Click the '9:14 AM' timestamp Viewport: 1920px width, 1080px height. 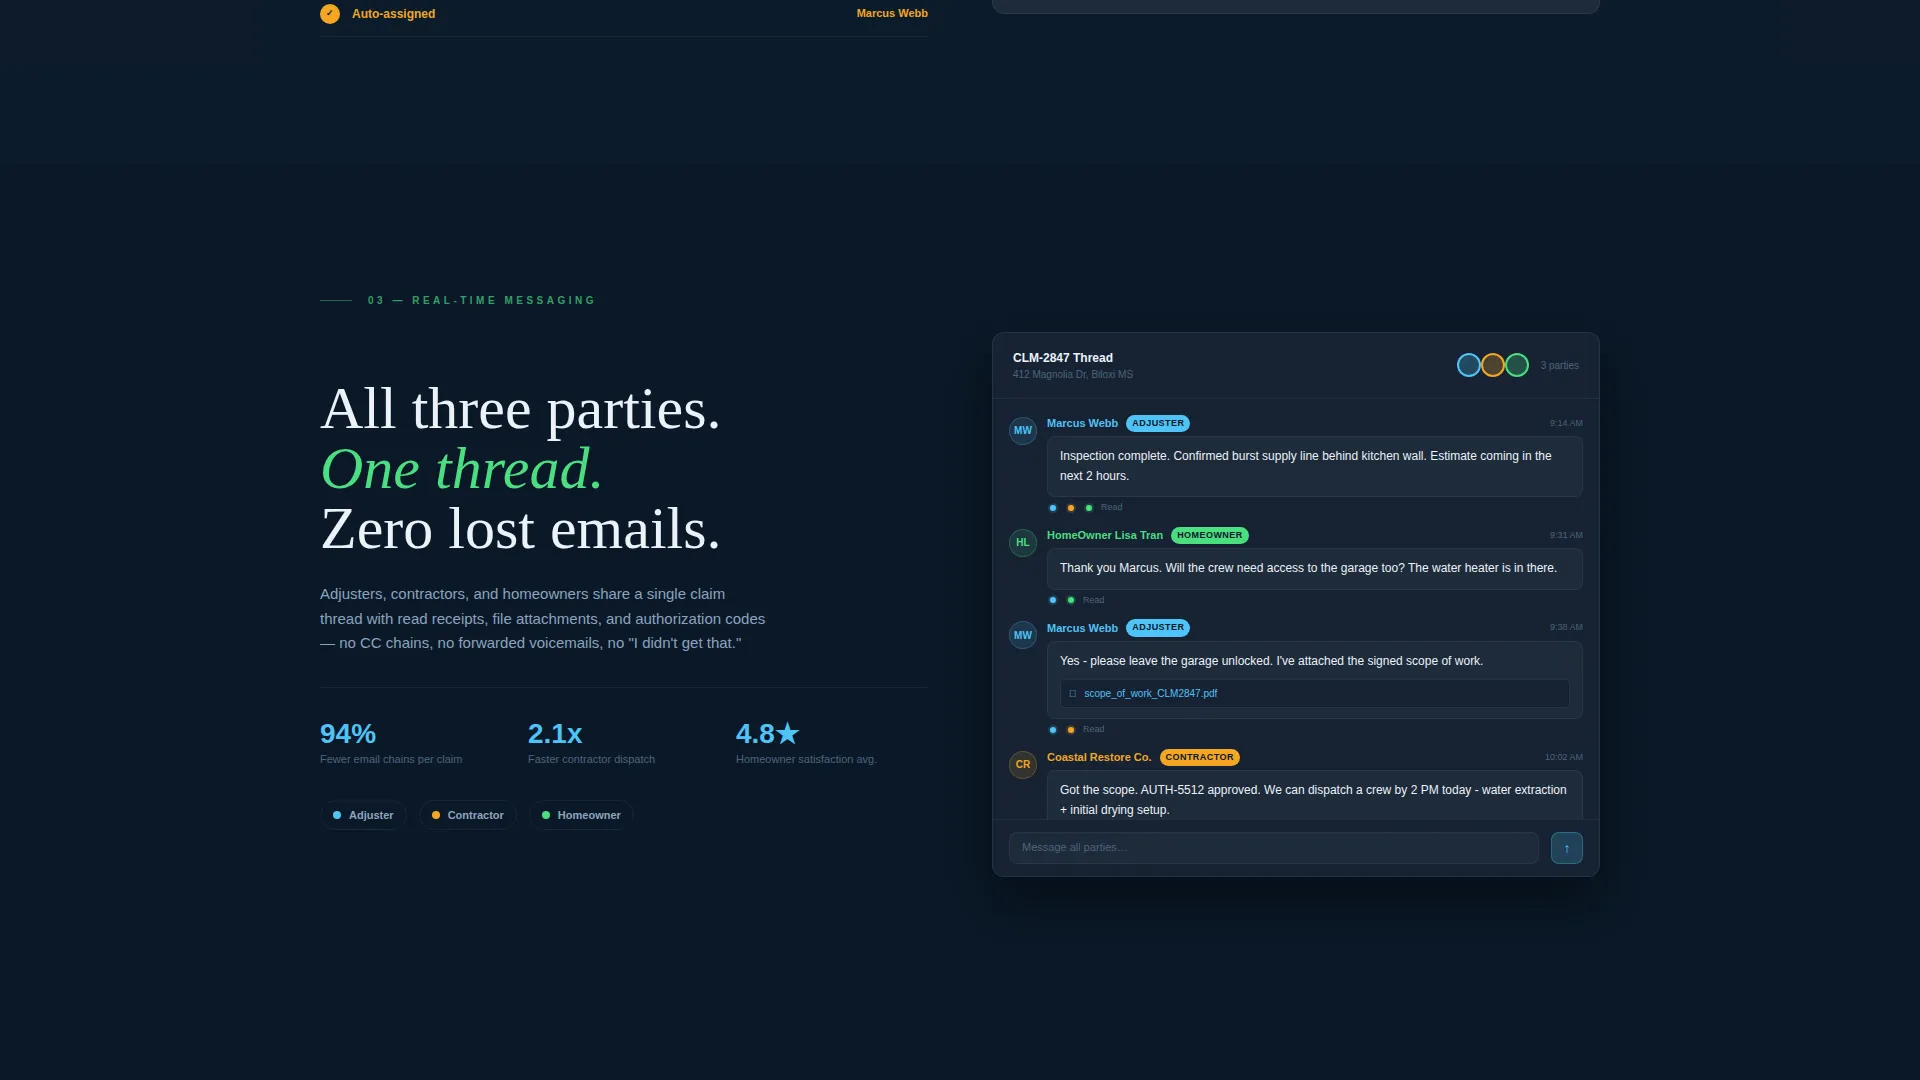pos(1566,423)
